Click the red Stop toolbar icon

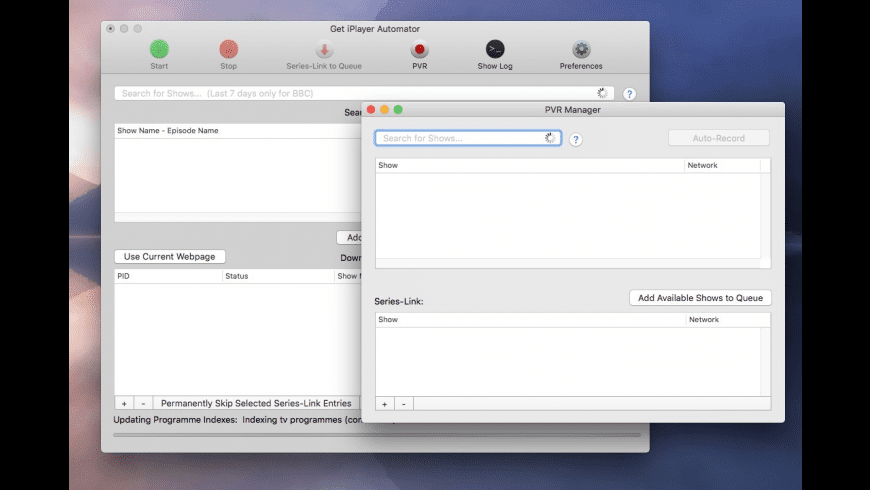(x=229, y=49)
